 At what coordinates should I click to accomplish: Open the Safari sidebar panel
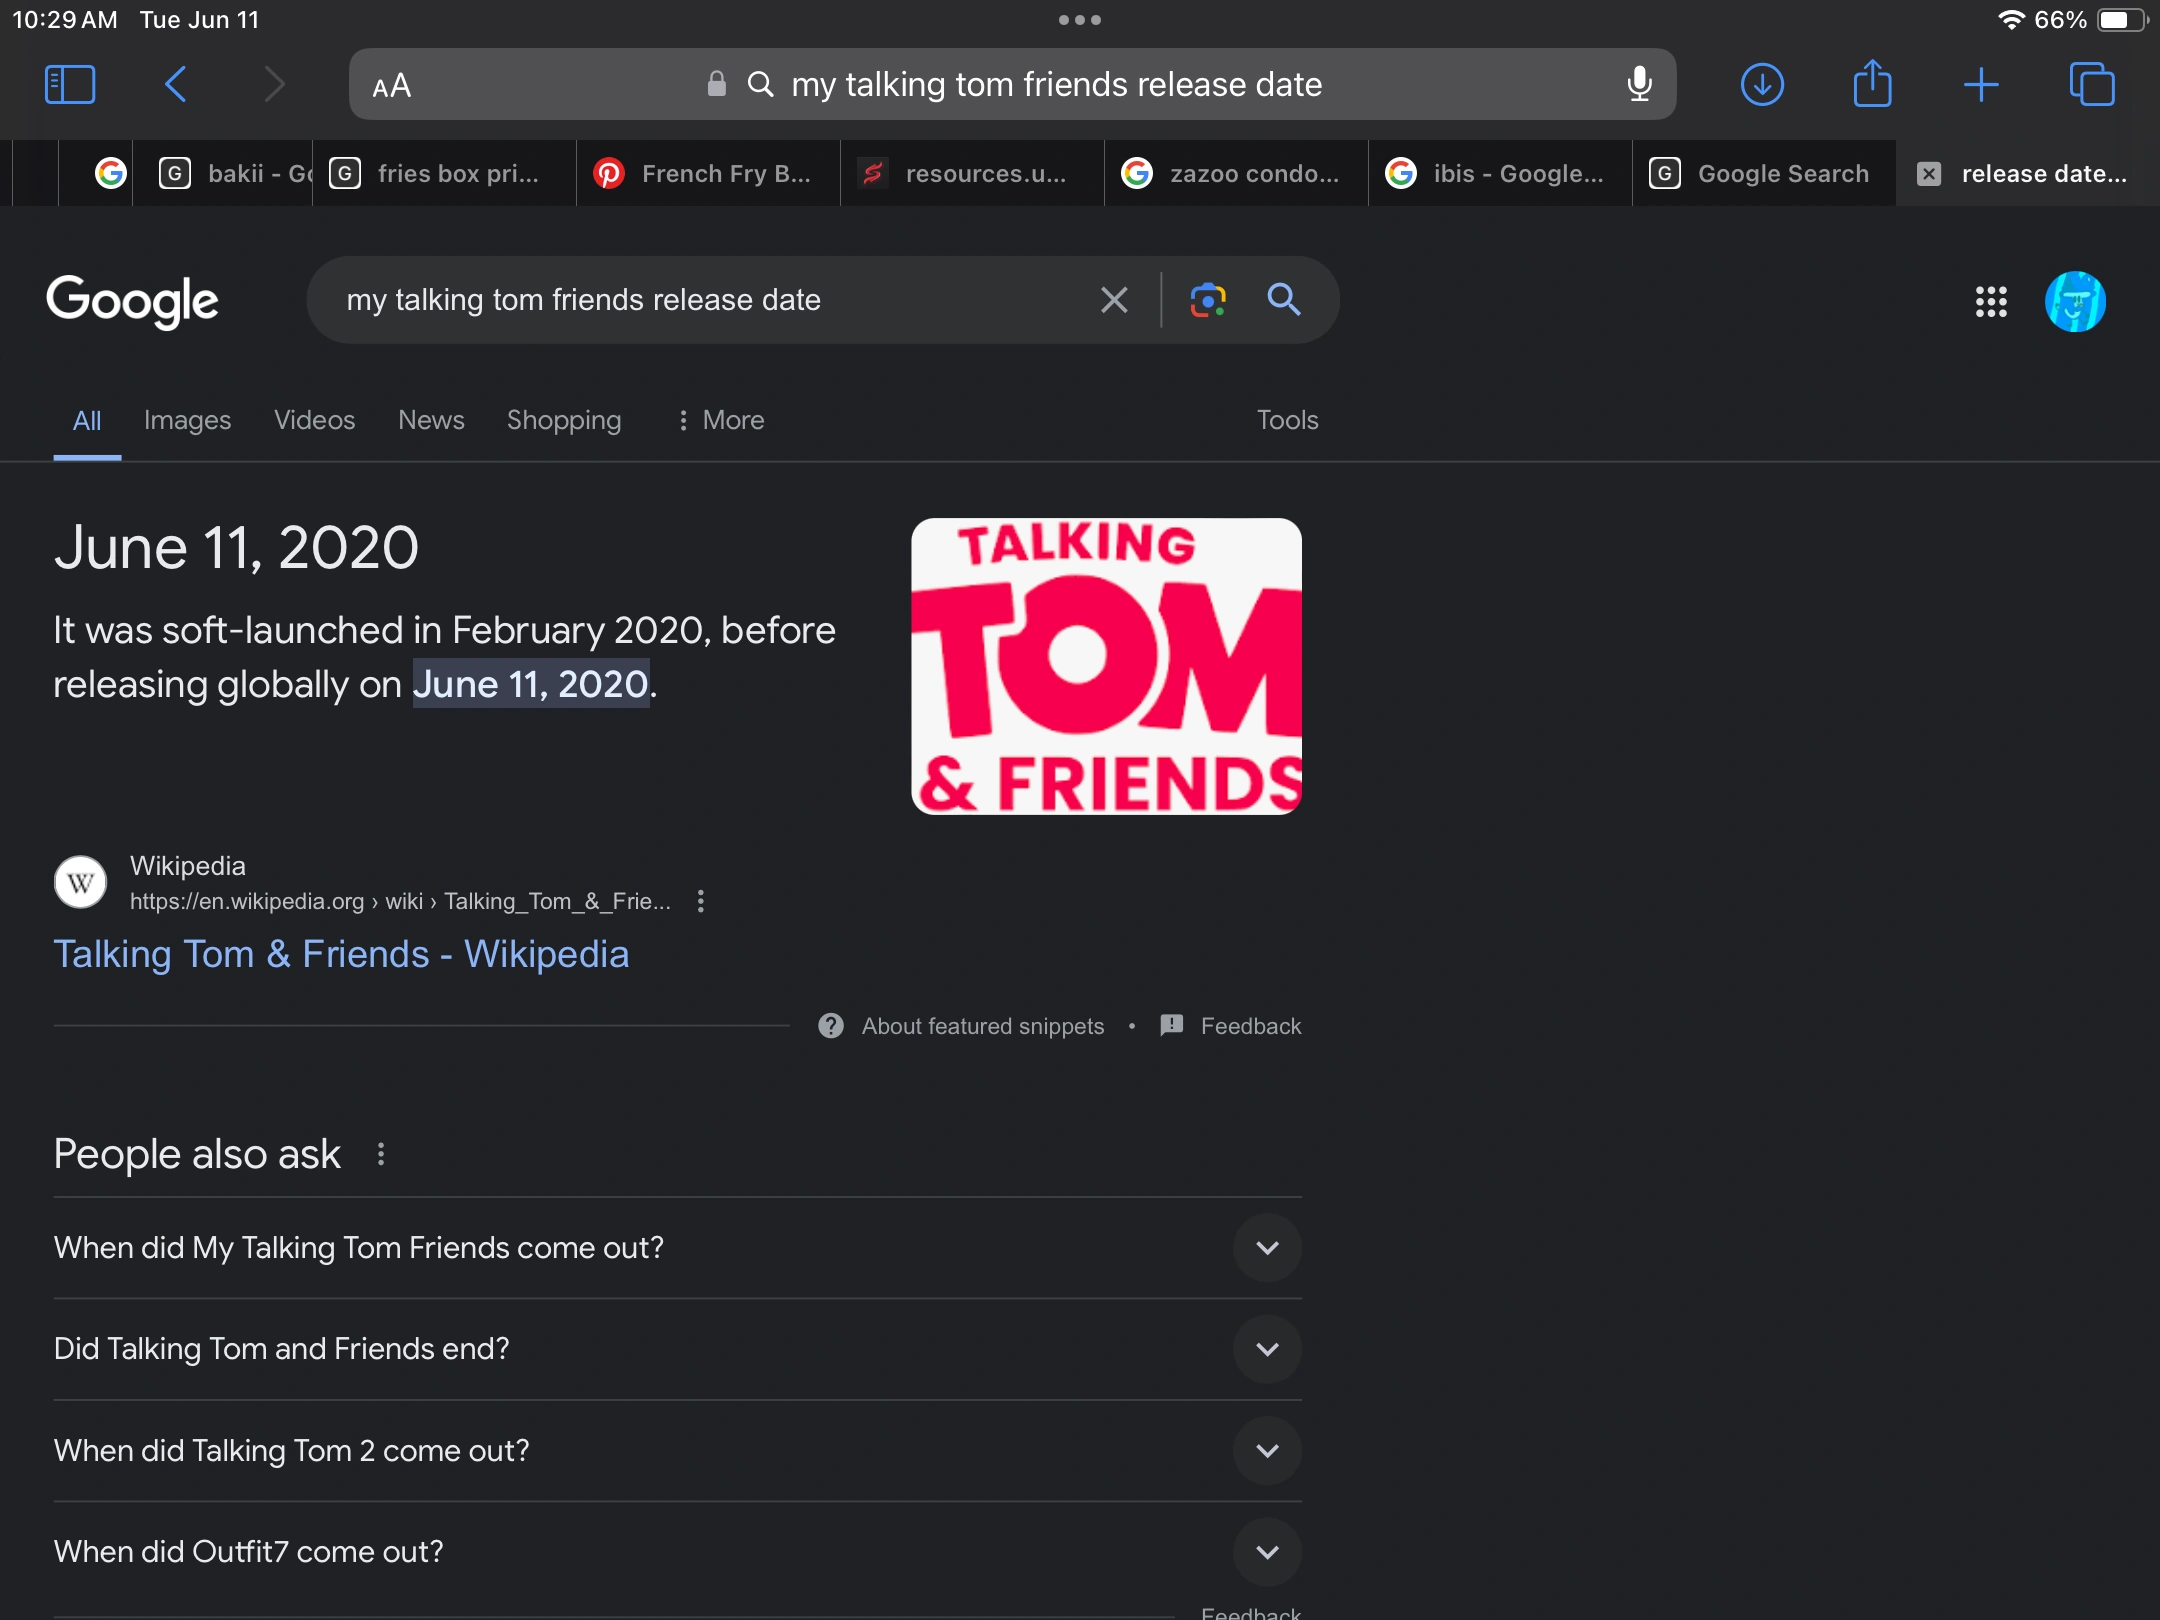click(x=70, y=85)
